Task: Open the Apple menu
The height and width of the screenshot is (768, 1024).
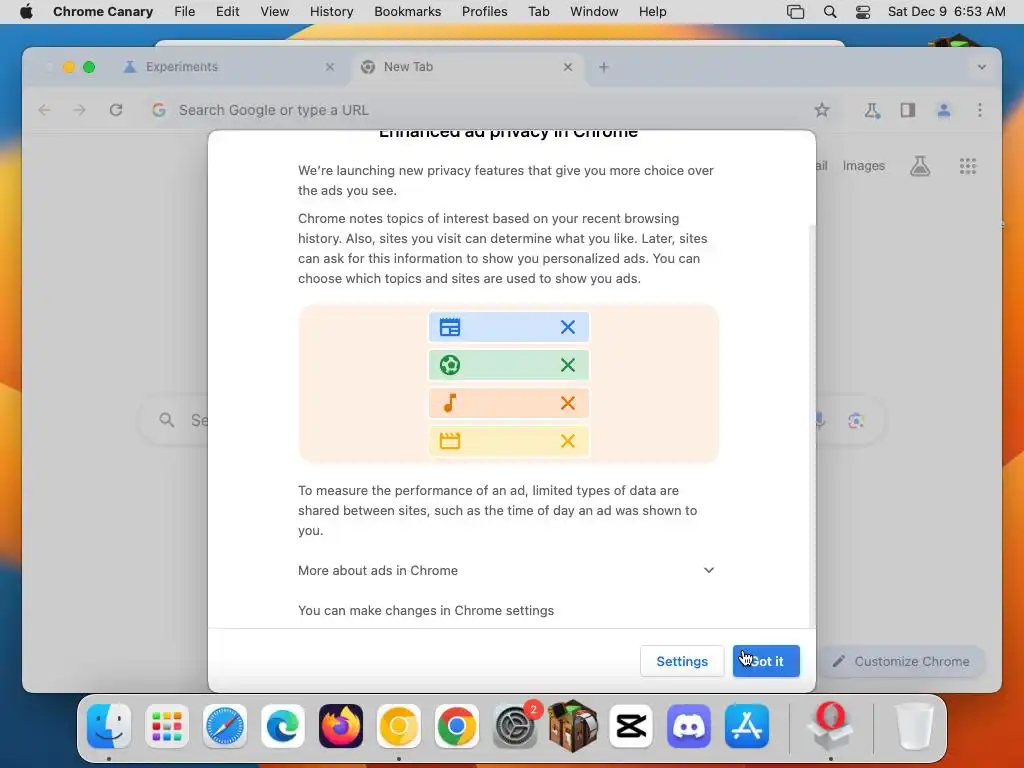Action: [26, 12]
